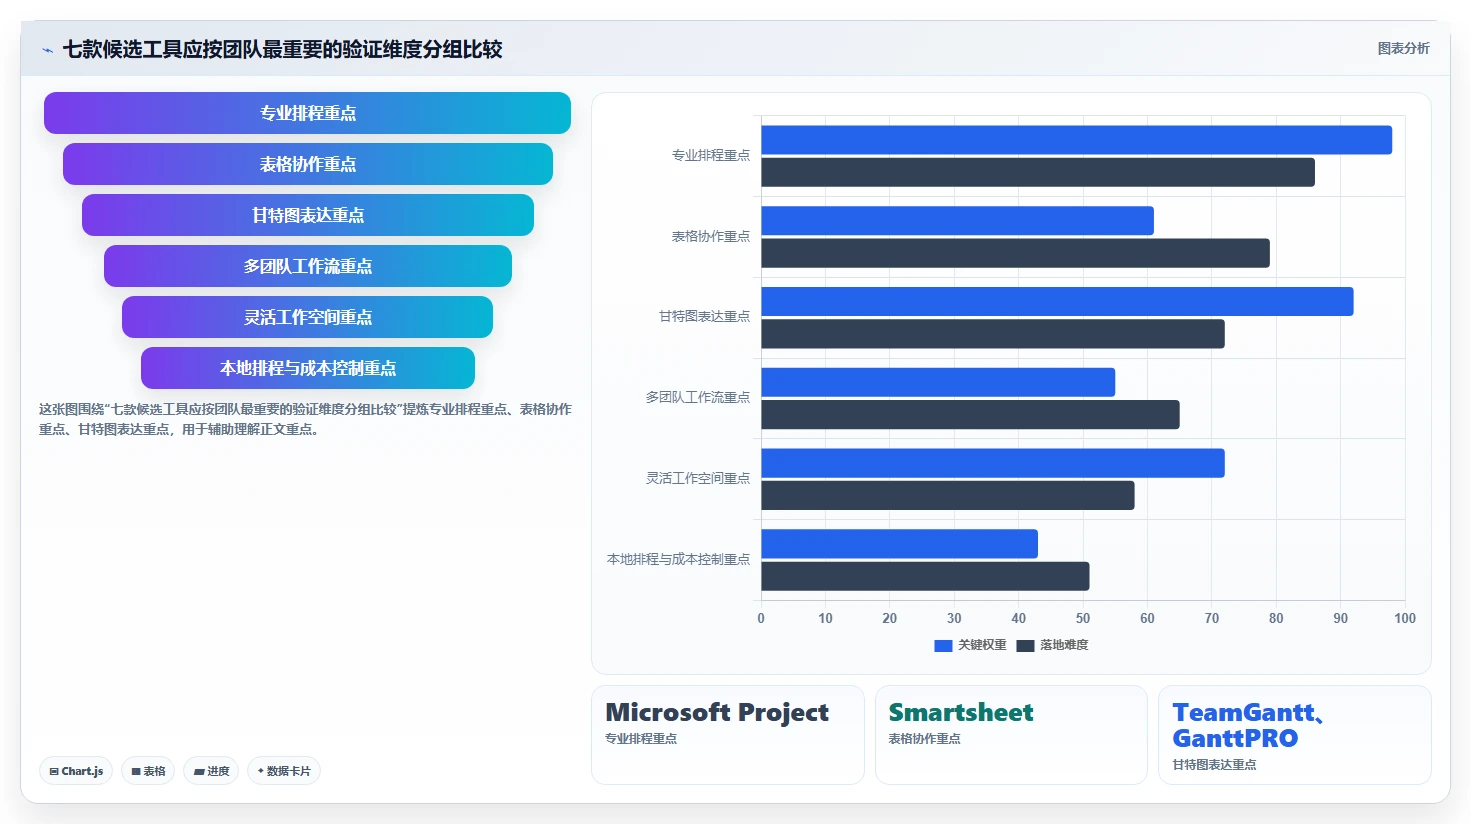Click the dark 本地排程与成本控制重点 bar
Image resolution: width=1471 pixels, height=824 pixels.
pos(925,576)
